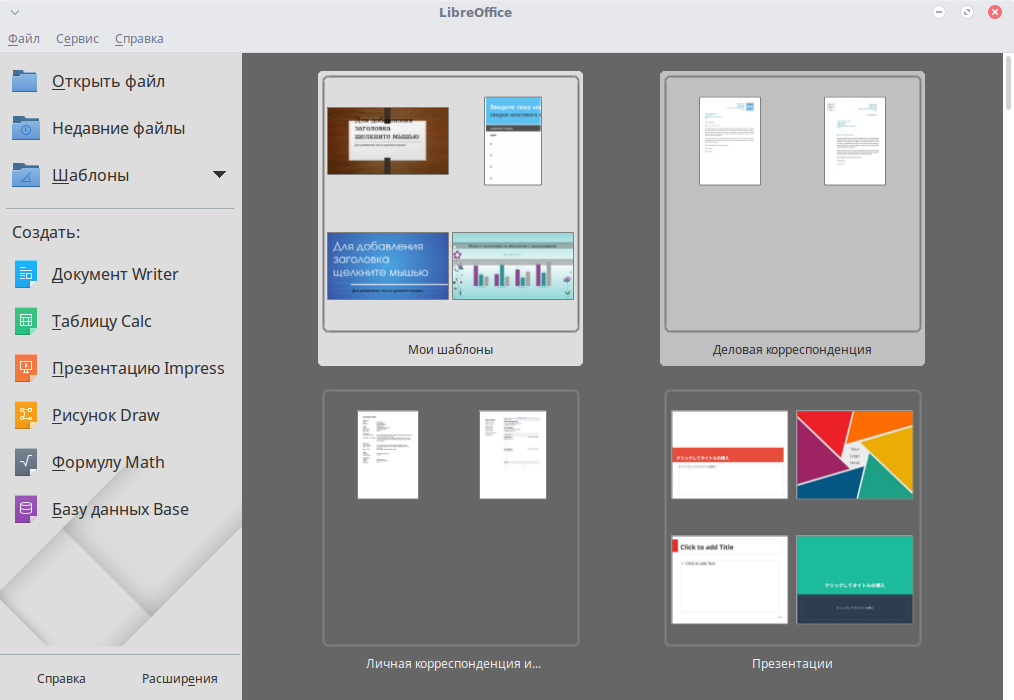Click the Recent Files clock folder icon
The width and height of the screenshot is (1014, 700).
pyautogui.click(x=25, y=128)
